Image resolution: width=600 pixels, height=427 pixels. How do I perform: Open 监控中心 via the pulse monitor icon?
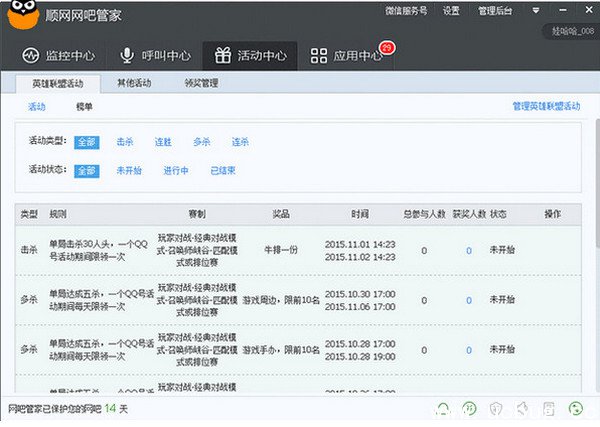[31, 55]
